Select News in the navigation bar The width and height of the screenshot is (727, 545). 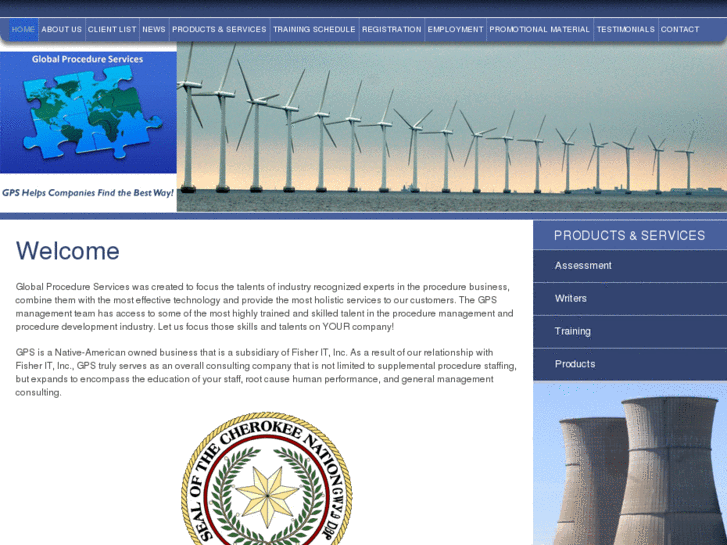(154, 29)
